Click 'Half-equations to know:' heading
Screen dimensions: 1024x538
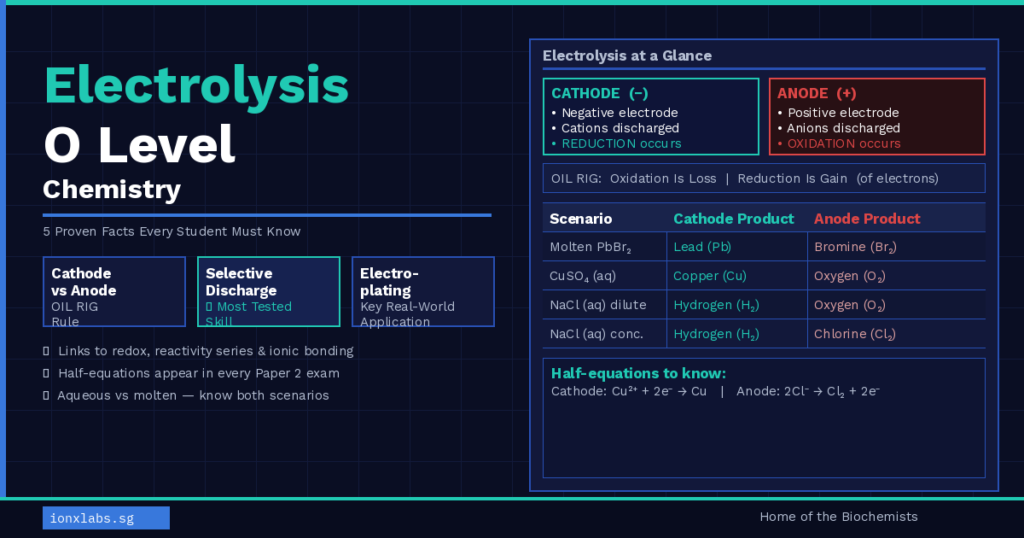[x=638, y=373]
